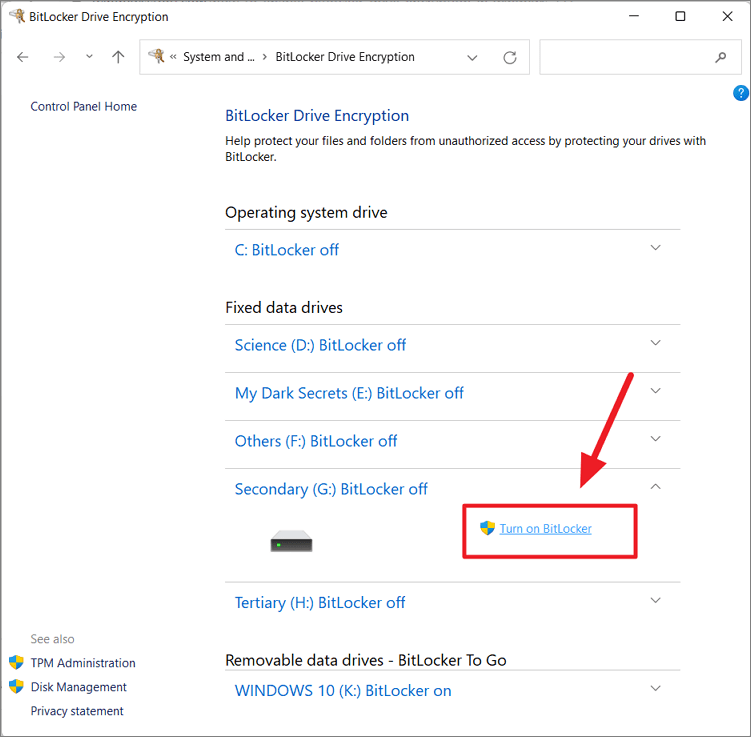Click the Forward navigation arrow
Viewport: 751px width, 737px height.
(x=59, y=57)
